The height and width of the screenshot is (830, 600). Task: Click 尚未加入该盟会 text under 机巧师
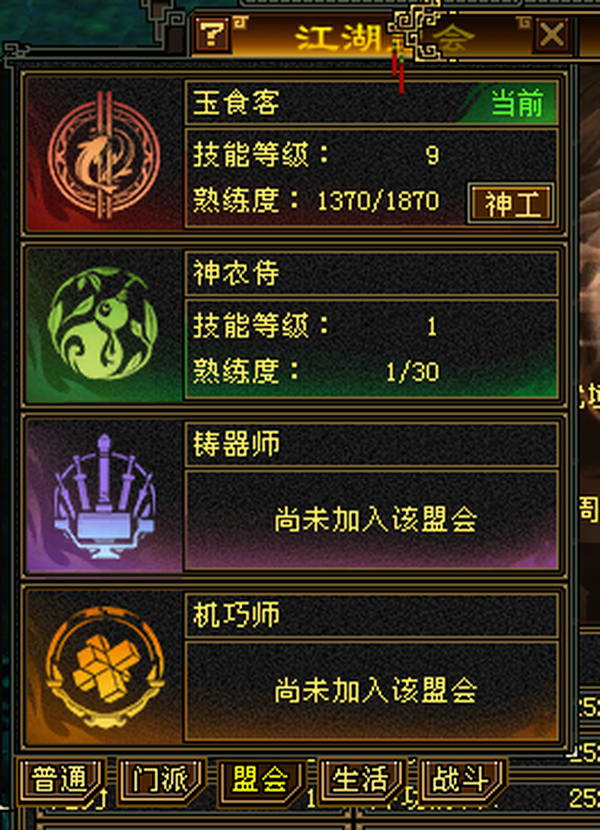(375, 690)
